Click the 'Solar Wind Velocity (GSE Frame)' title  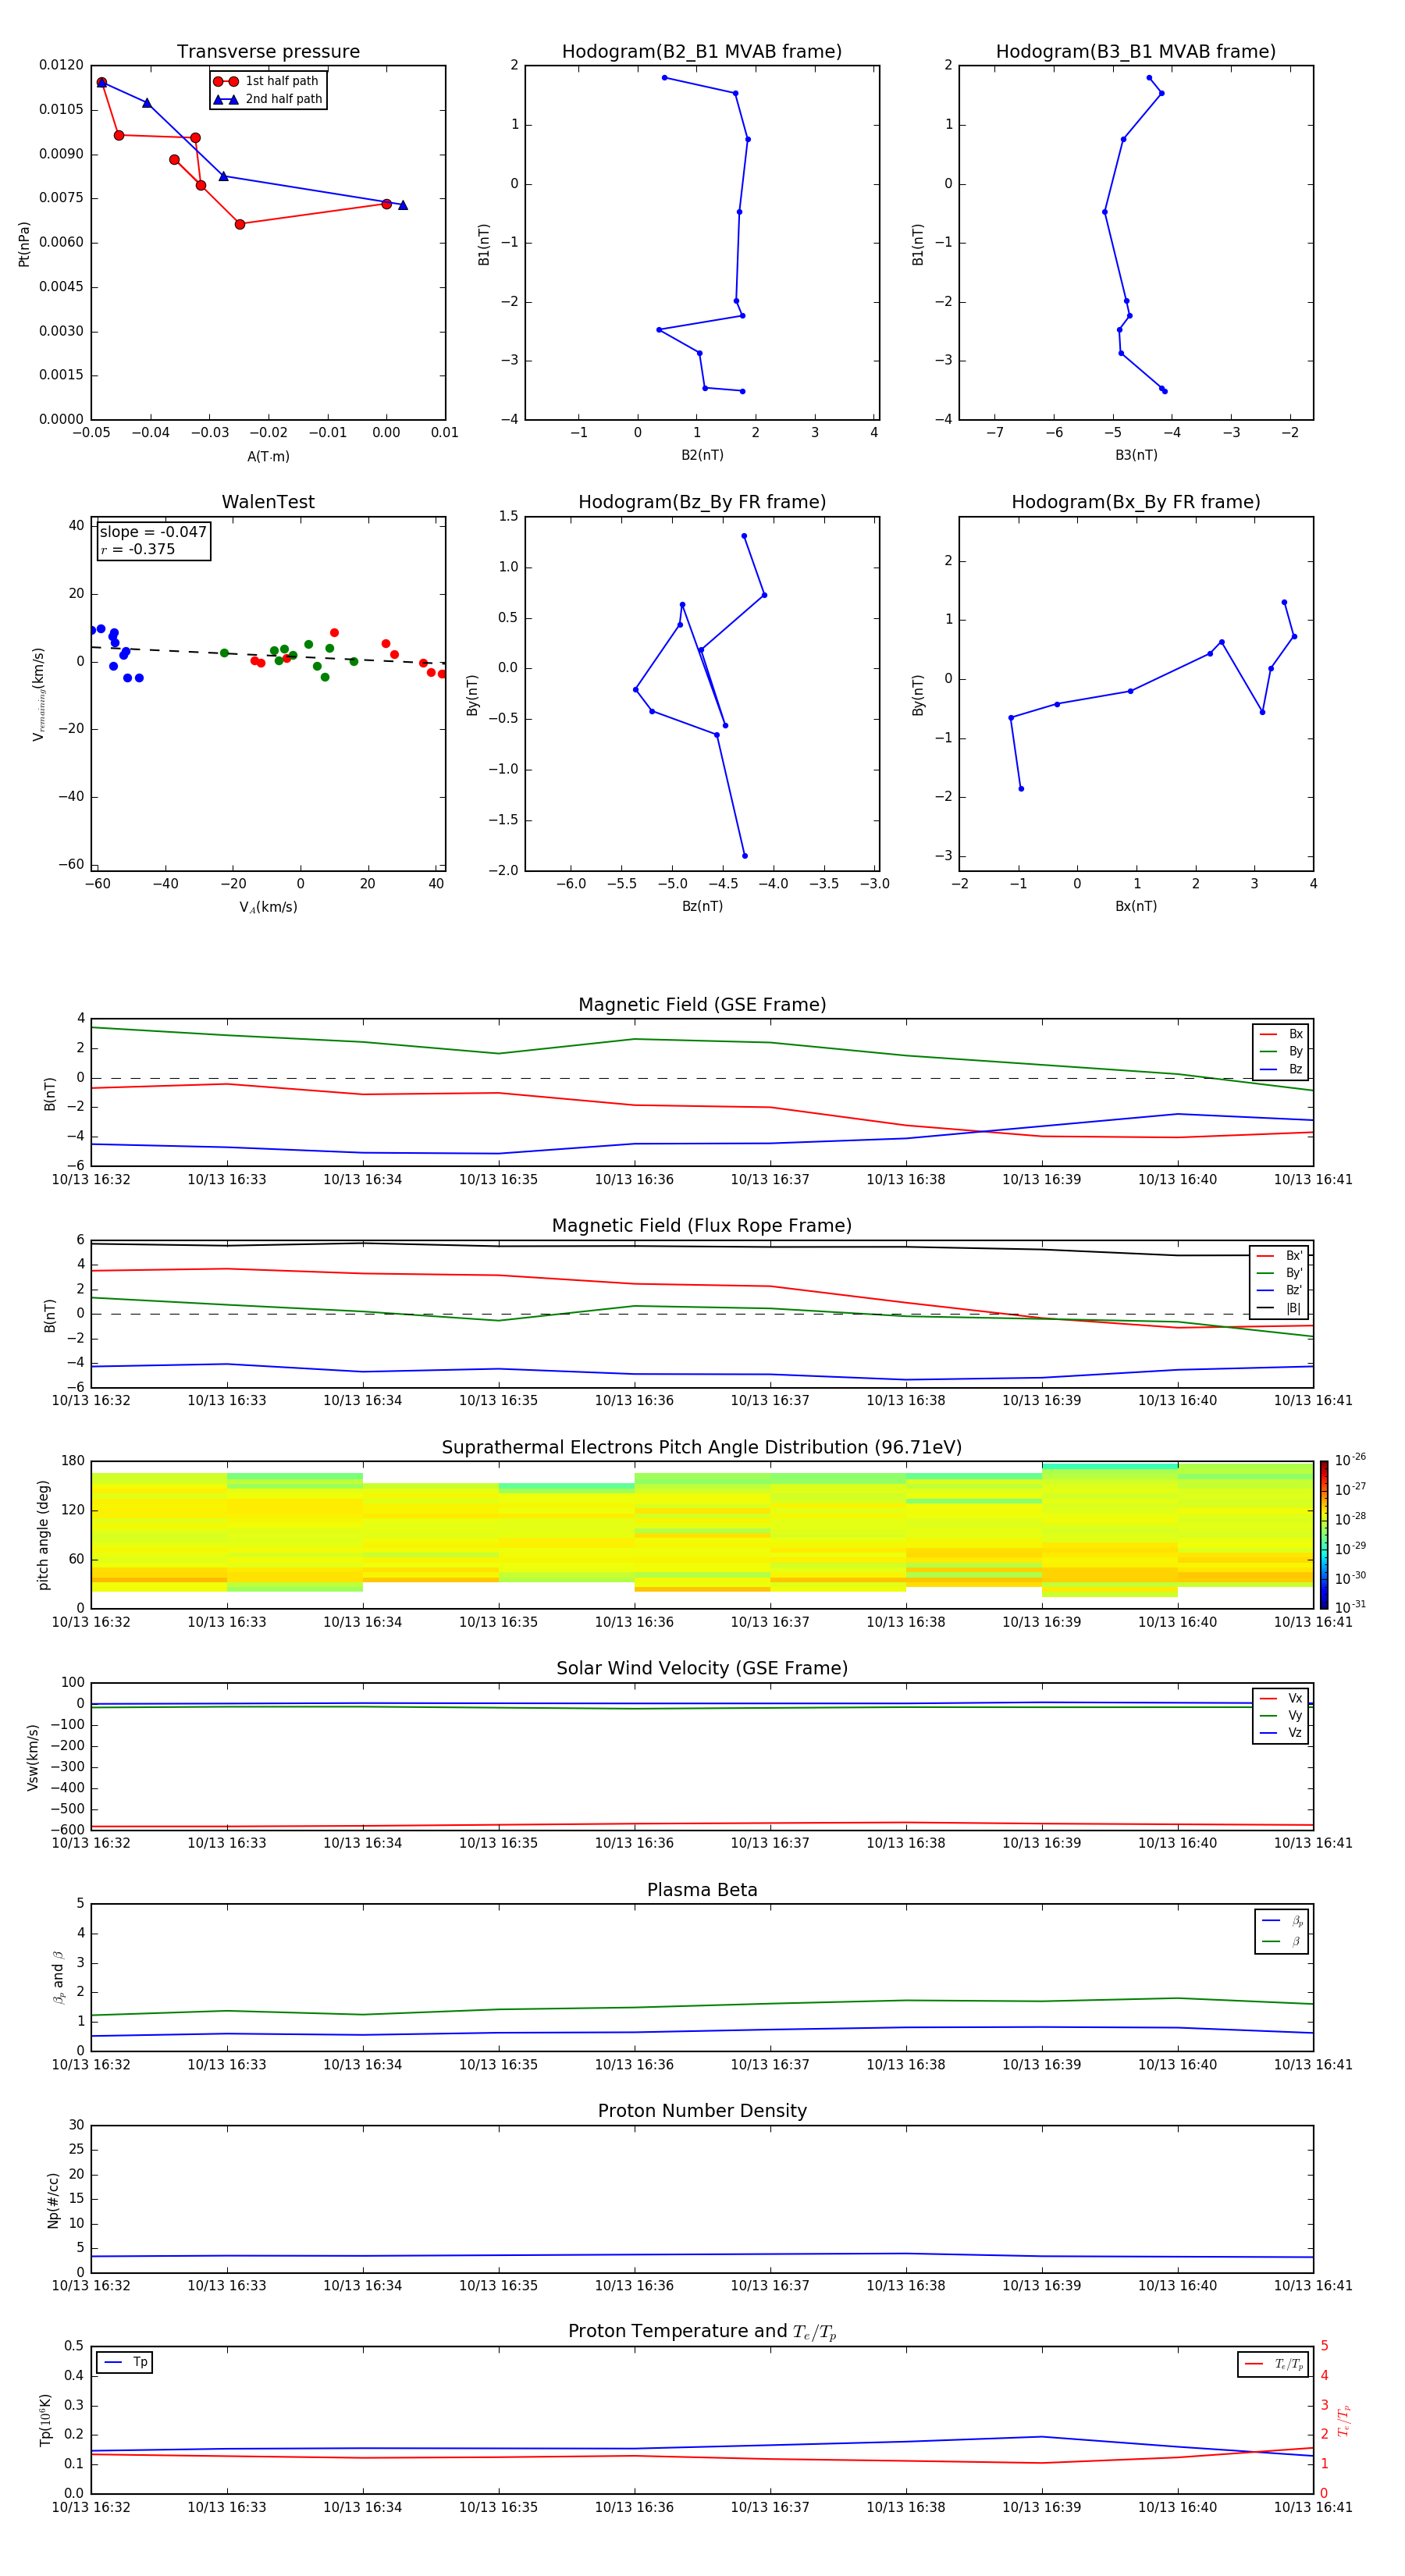click(x=702, y=1668)
